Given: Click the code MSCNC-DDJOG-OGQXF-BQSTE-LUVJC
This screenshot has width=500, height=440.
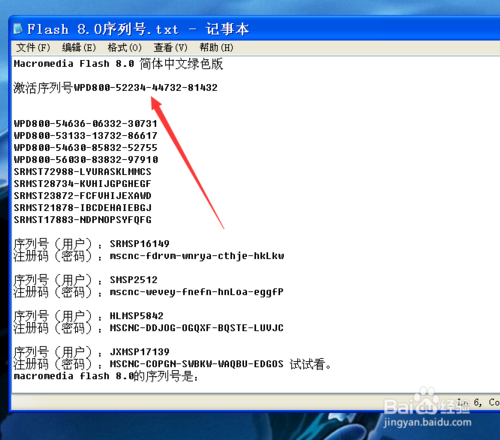Looking at the screenshot, I should pyautogui.click(x=197, y=328).
